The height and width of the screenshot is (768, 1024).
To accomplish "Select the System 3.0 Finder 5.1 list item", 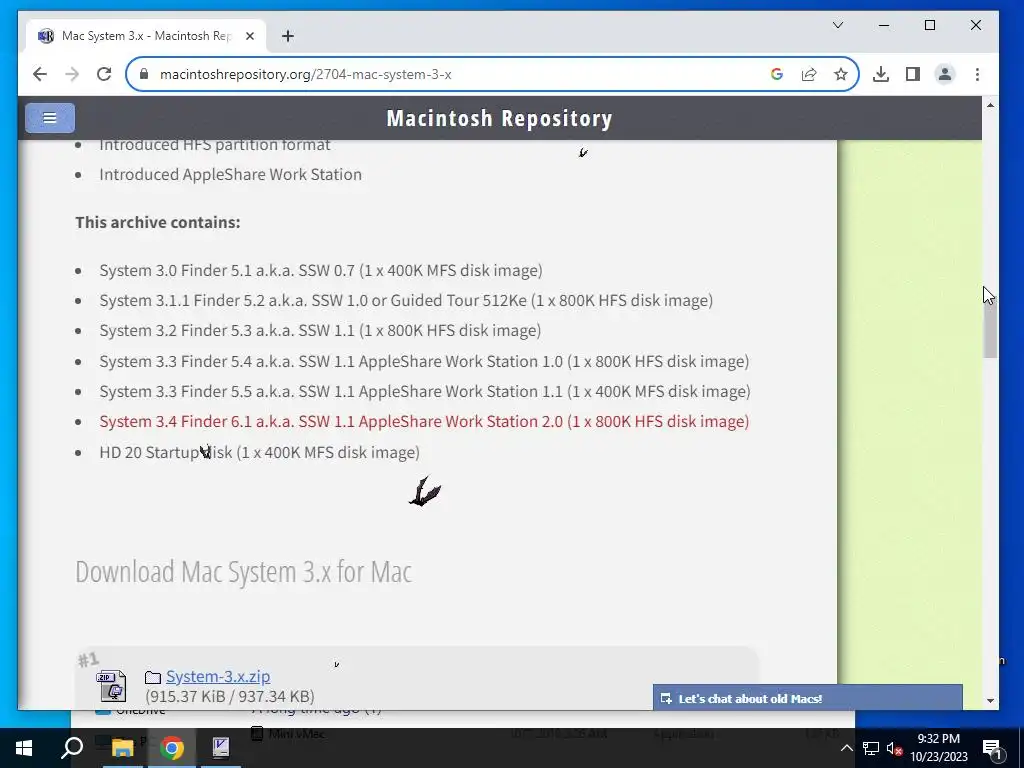I will pyautogui.click(x=321, y=270).
